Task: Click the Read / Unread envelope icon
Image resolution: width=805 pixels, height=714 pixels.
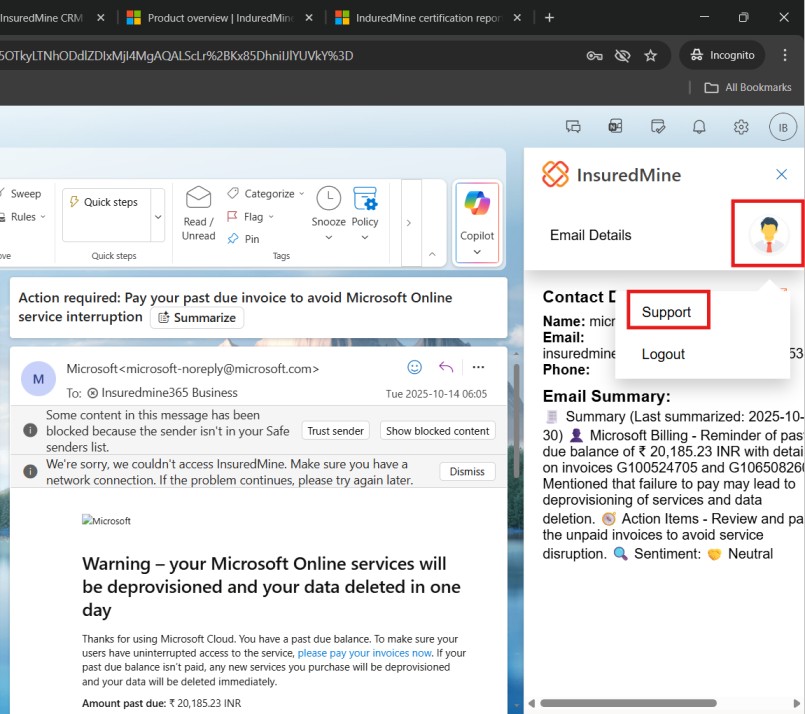Action: click(x=198, y=200)
